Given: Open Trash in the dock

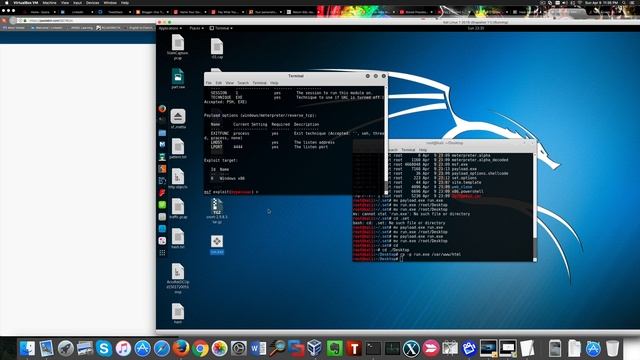Looking at the screenshot, I should coord(612,349).
